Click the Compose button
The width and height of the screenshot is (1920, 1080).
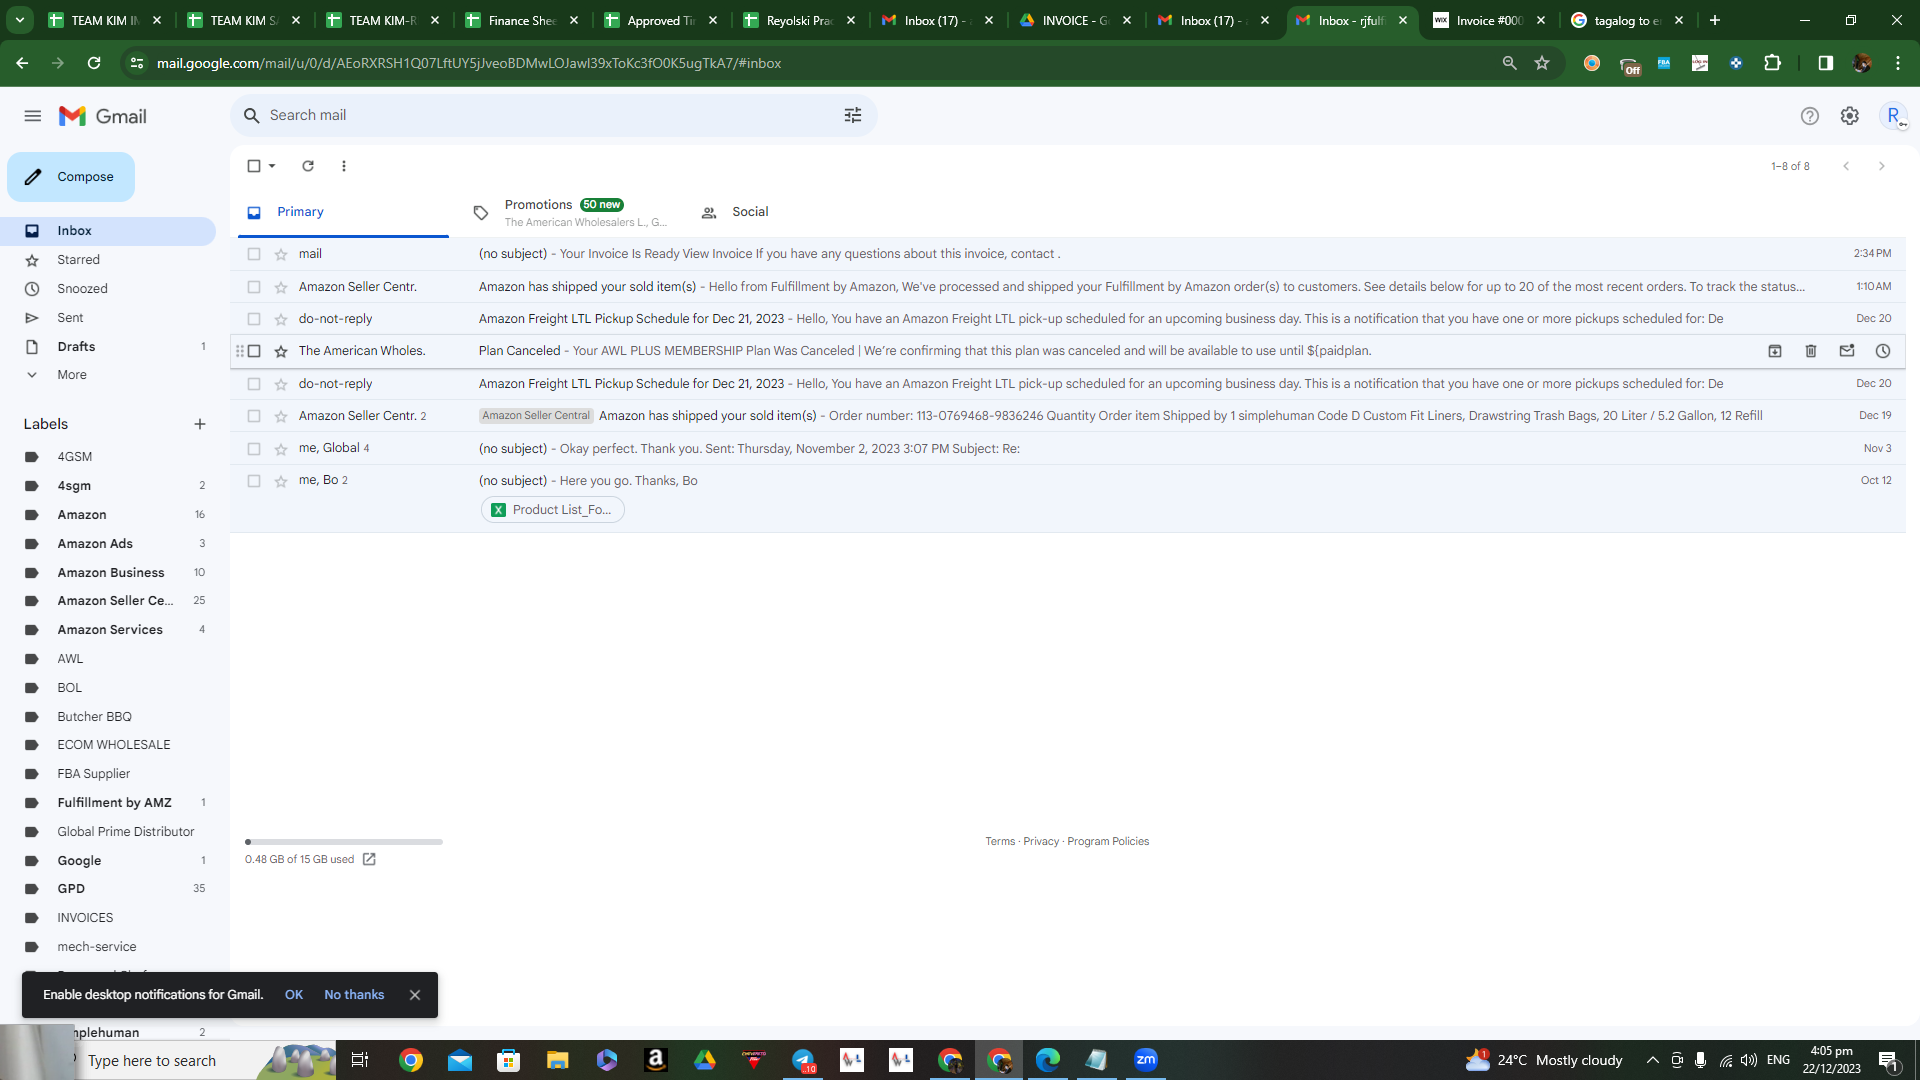71,177
